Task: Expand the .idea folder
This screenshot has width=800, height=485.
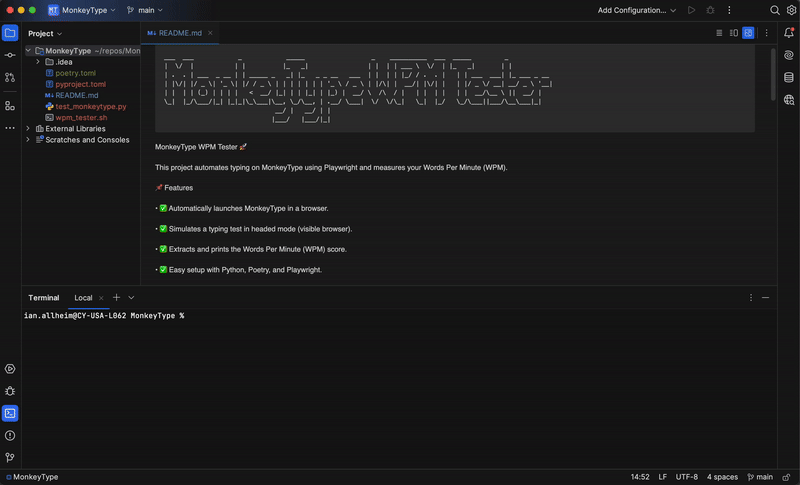Action: click(x=38, y=62)
